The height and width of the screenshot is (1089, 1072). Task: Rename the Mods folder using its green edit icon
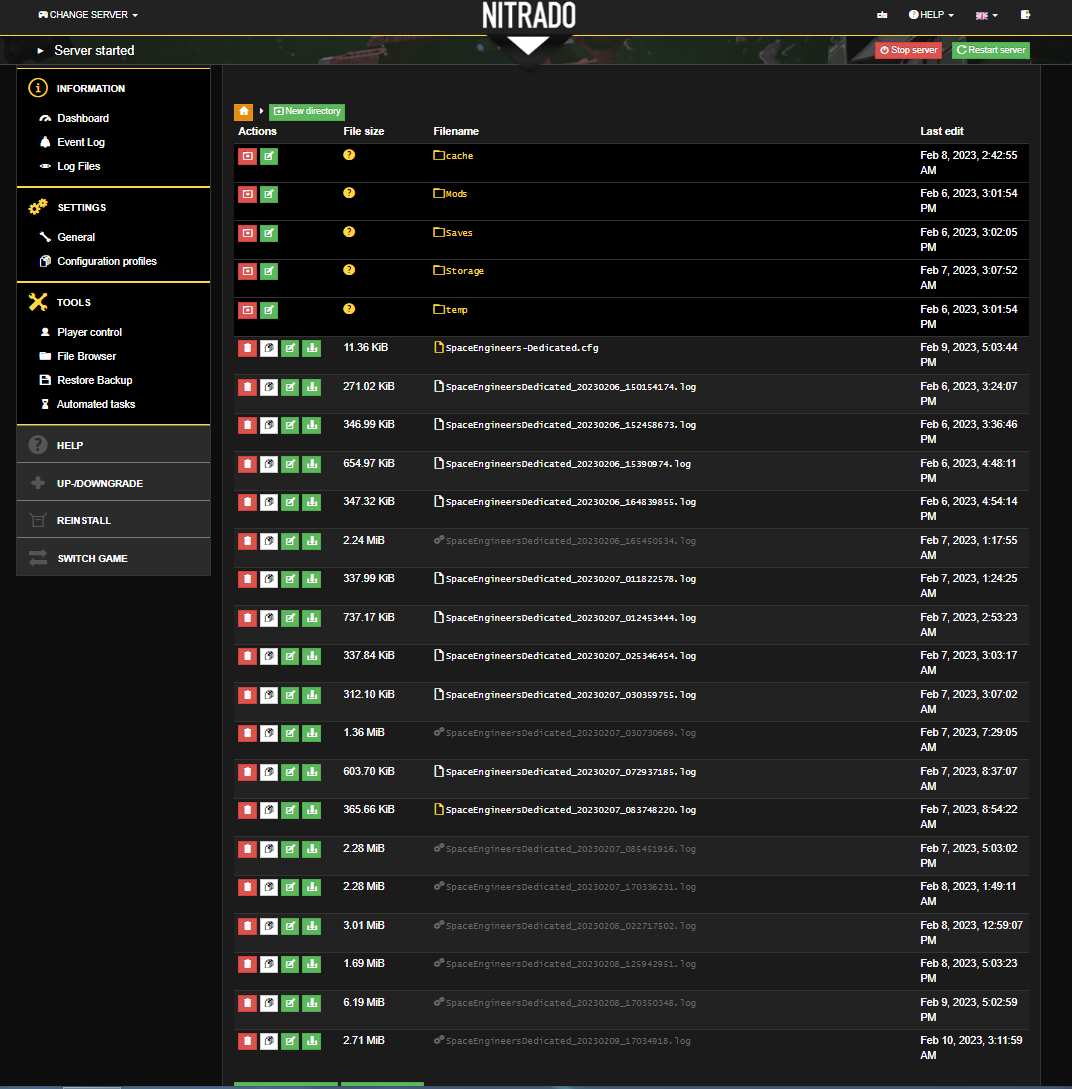click(269, 194)
